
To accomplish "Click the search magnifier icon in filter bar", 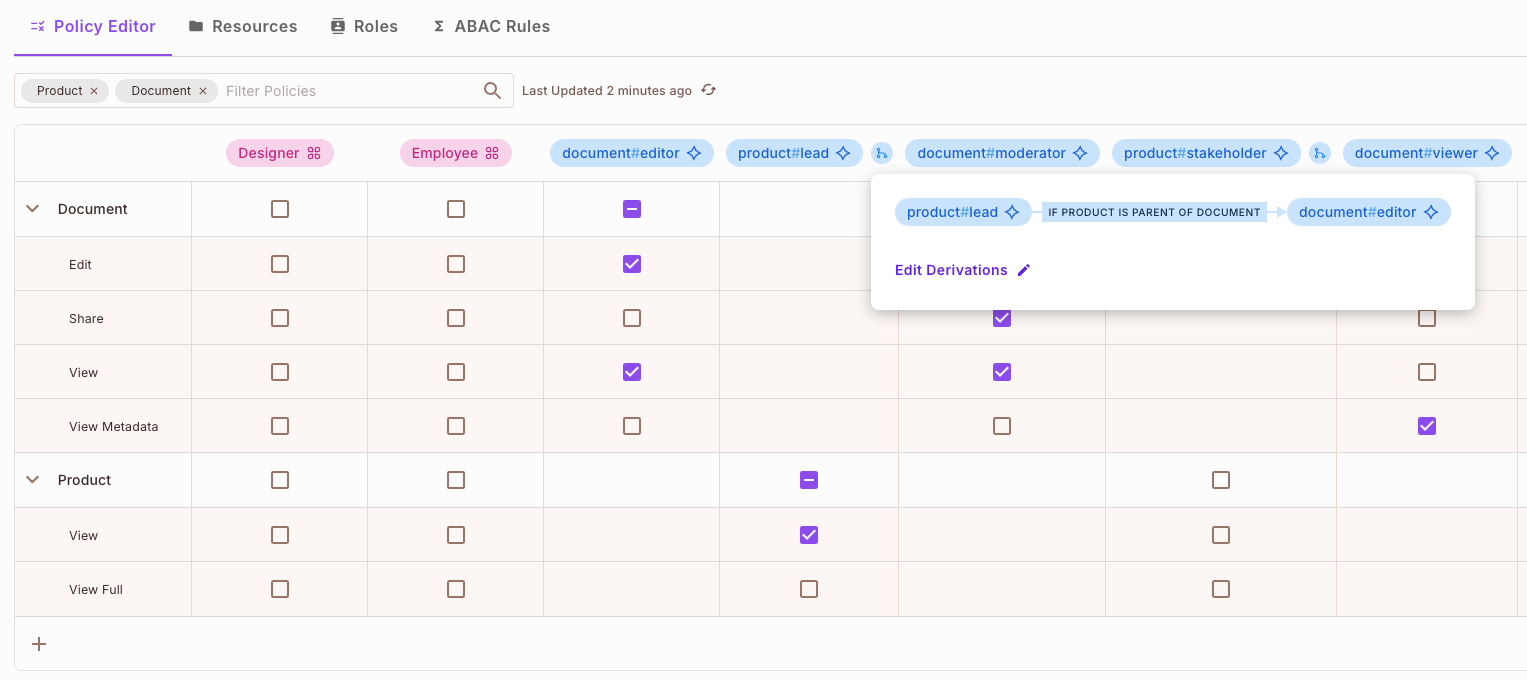I will pos(492,91).
